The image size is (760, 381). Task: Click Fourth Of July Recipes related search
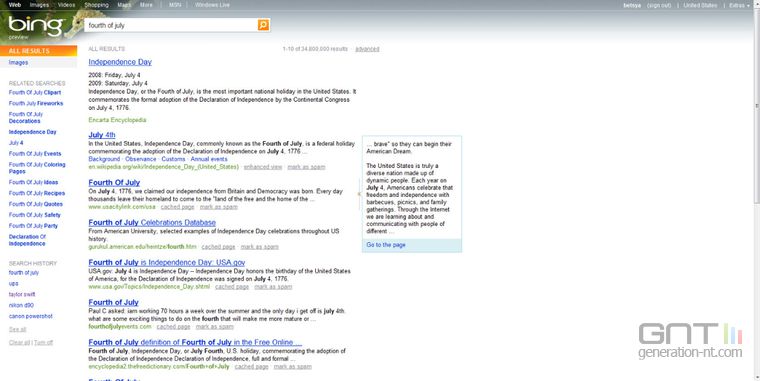pos(37,193)
